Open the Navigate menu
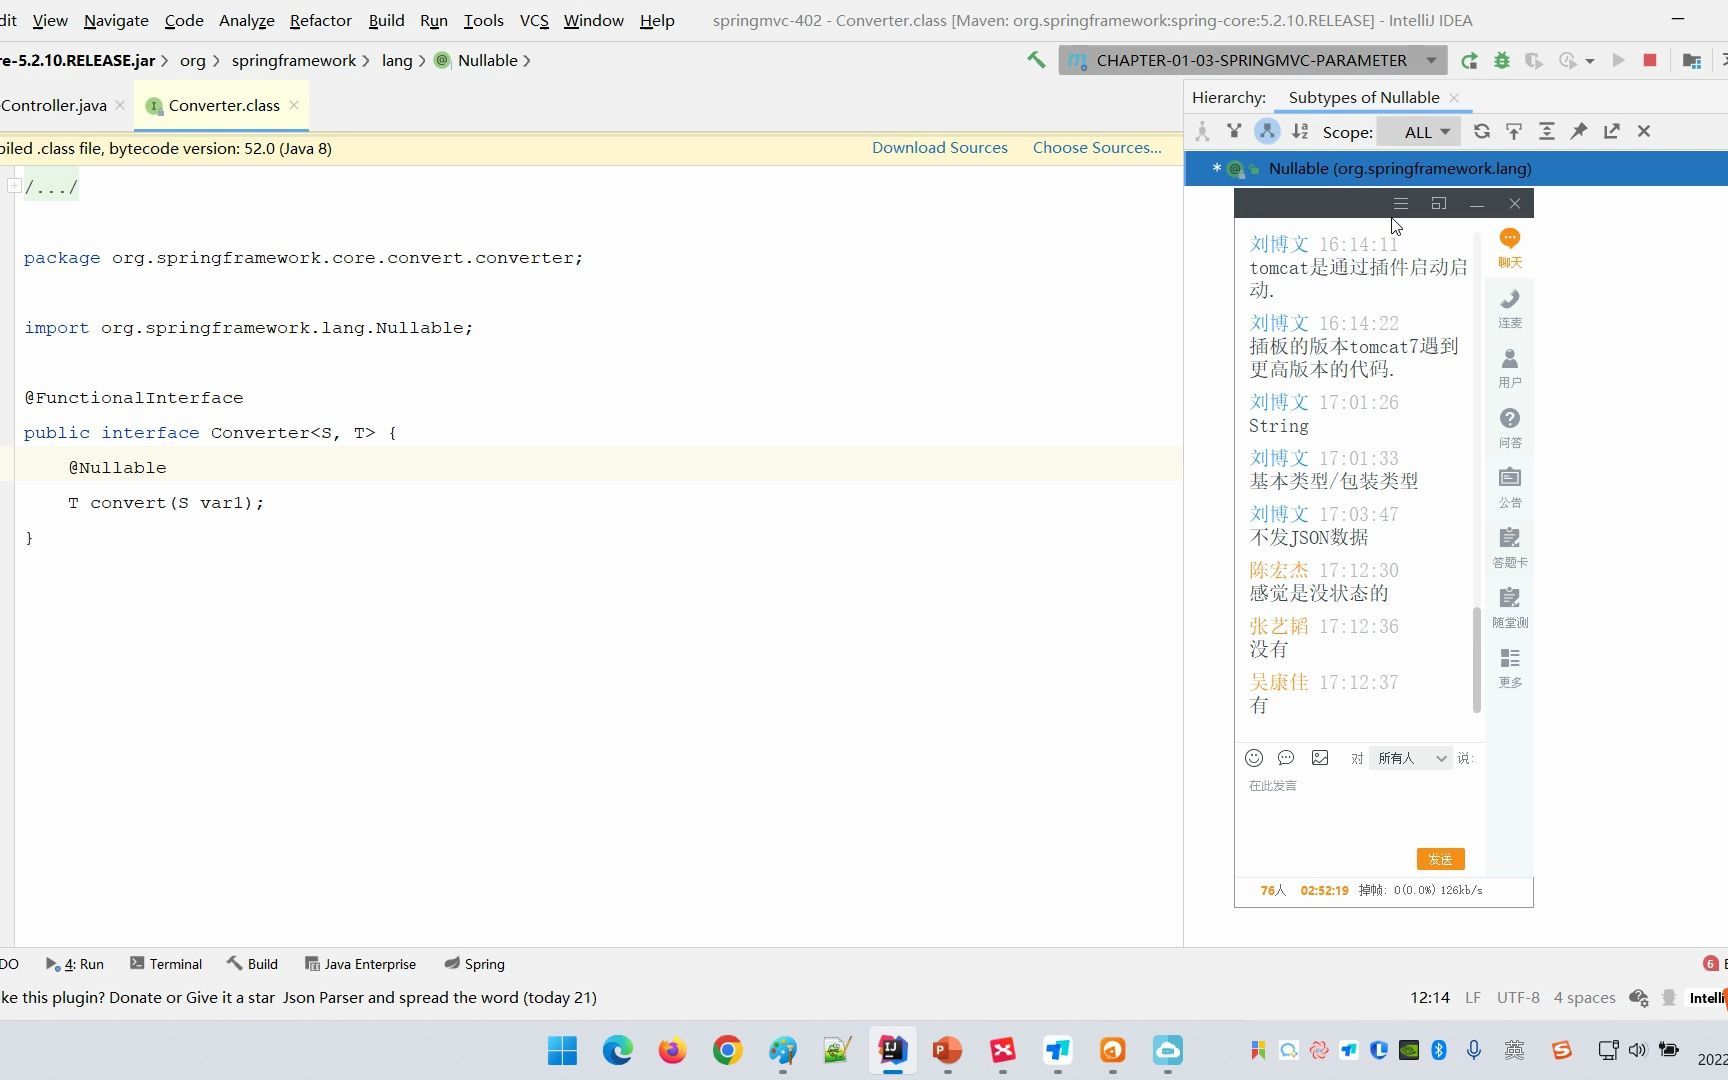Screen dimensions: 1728x1080 (x=116, y=20)
